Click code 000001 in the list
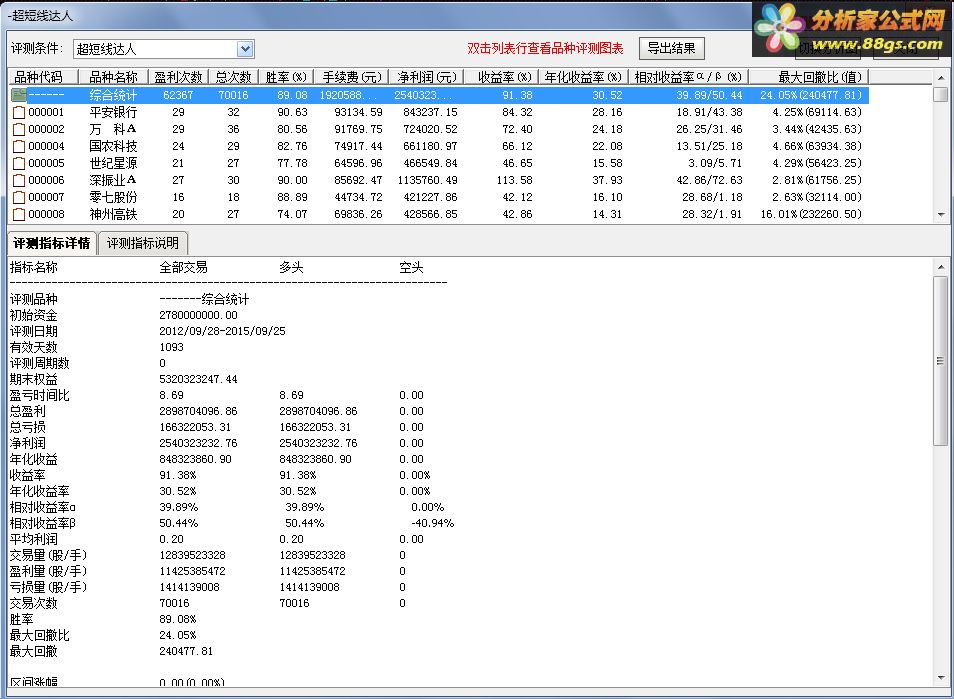This screenshot has height=699, width=954. [46, 113]
